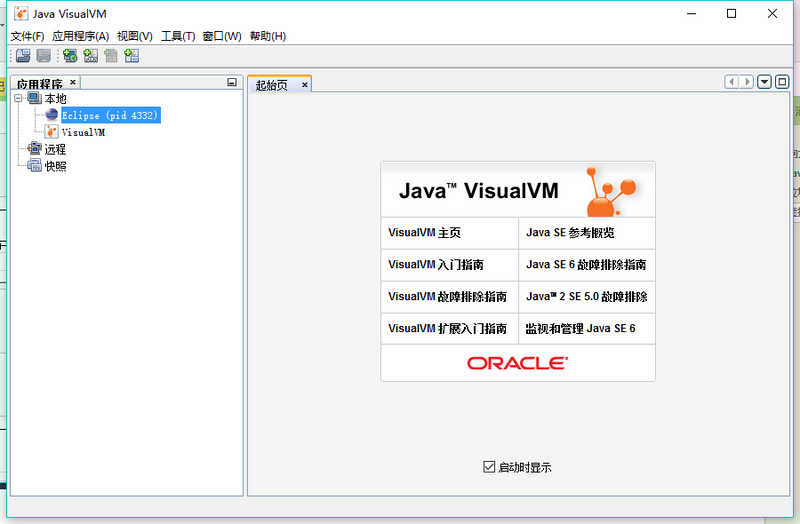Select the 本地 tree node label
Viewport: 800px width, 524px height.
coord(55,98)
